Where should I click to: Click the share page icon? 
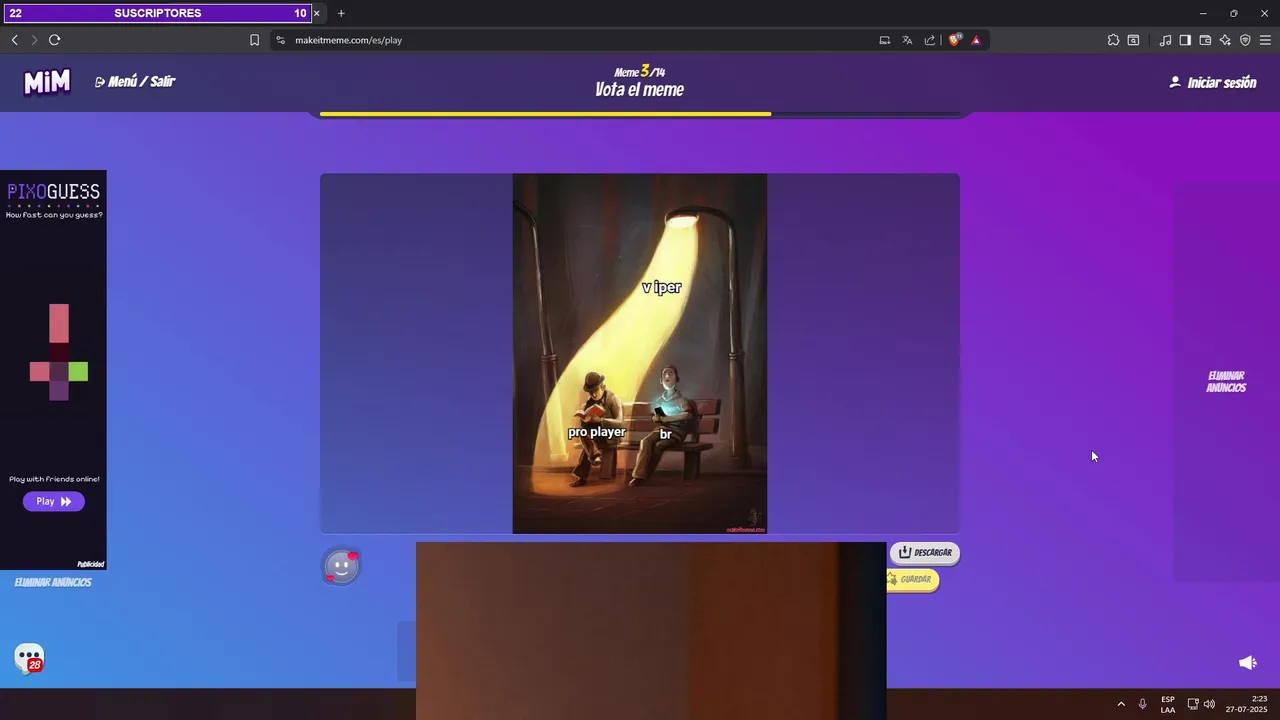pos(930,40)
